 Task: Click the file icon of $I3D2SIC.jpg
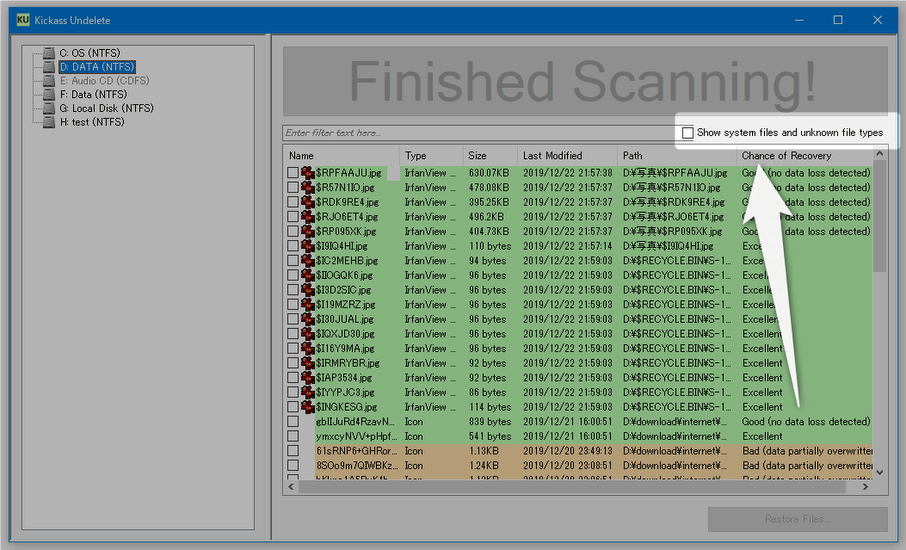pos(308,290)
